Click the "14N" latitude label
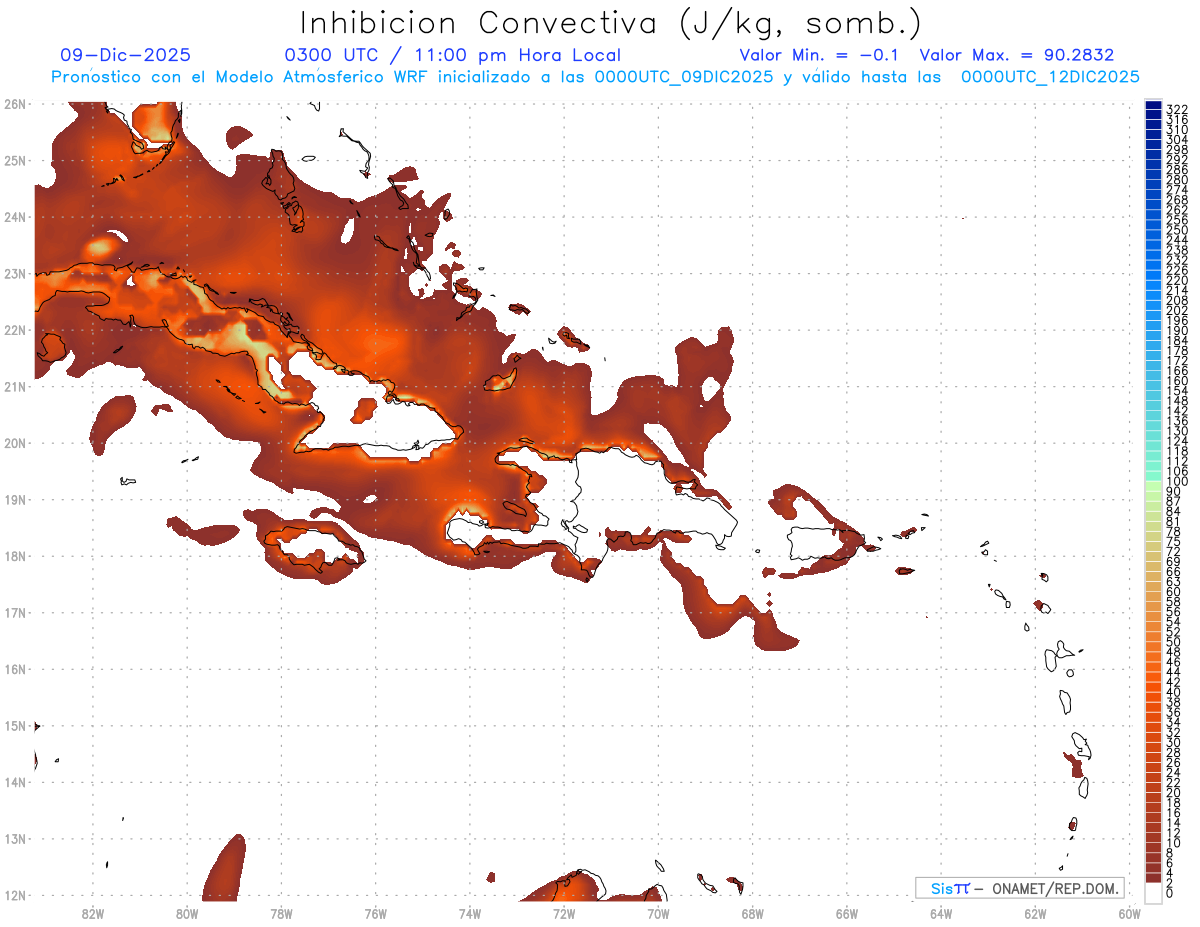1200x927 pixels. coord(14,782)
